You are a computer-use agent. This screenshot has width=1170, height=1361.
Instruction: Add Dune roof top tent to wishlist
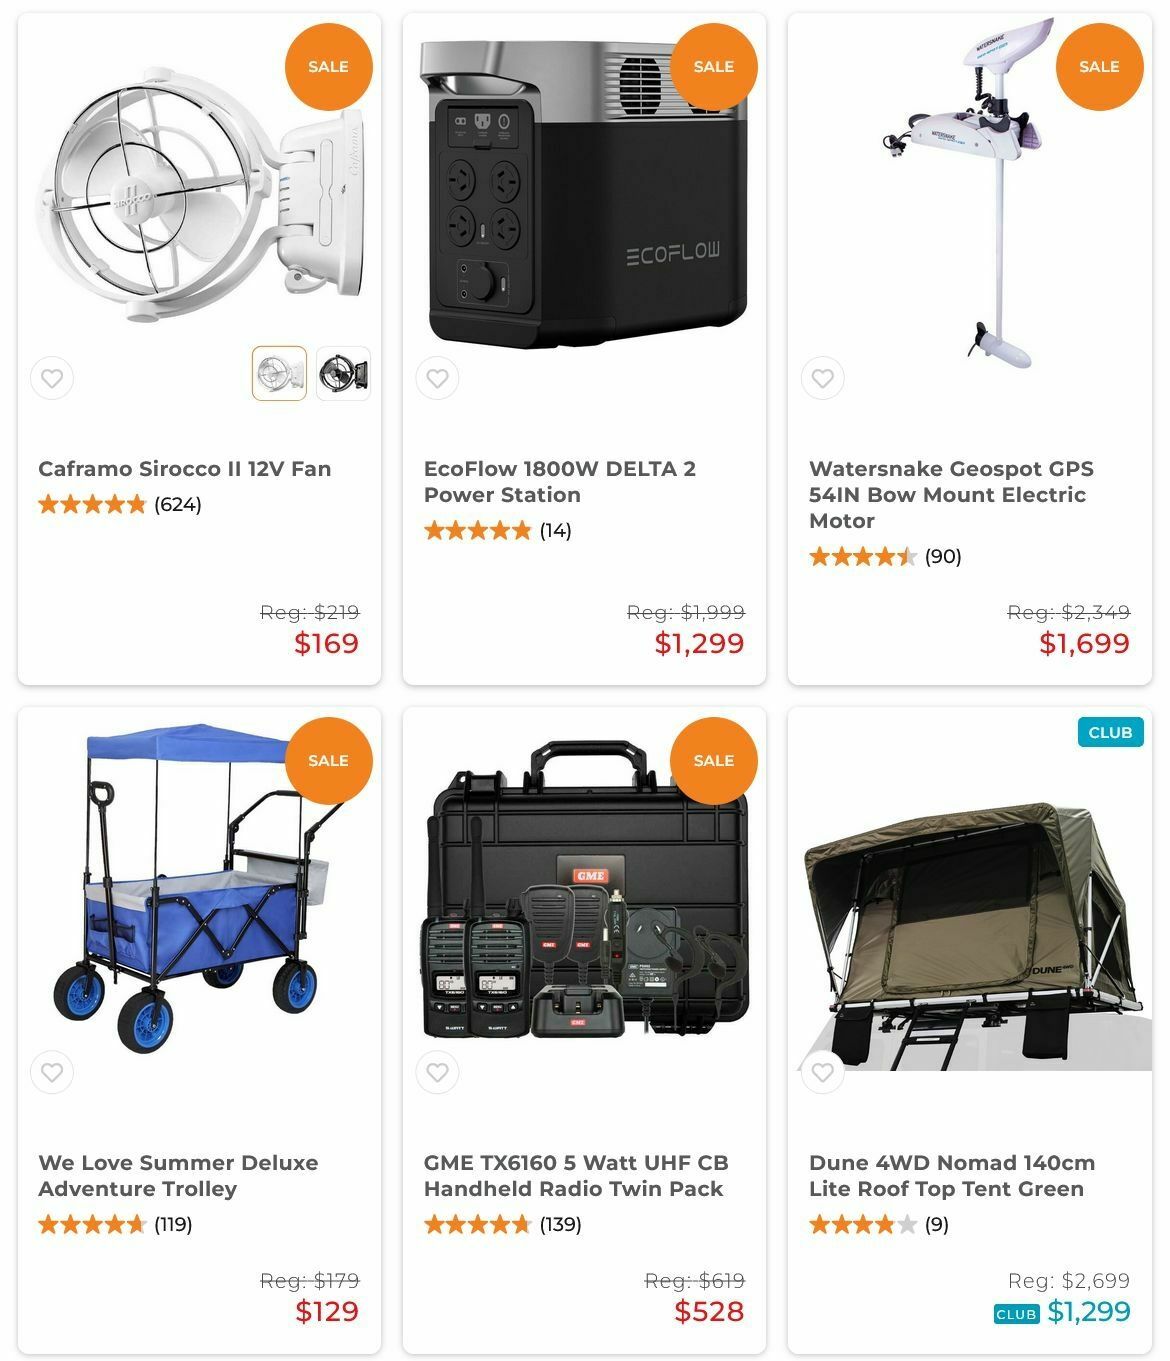click(x=822, y=1072)
